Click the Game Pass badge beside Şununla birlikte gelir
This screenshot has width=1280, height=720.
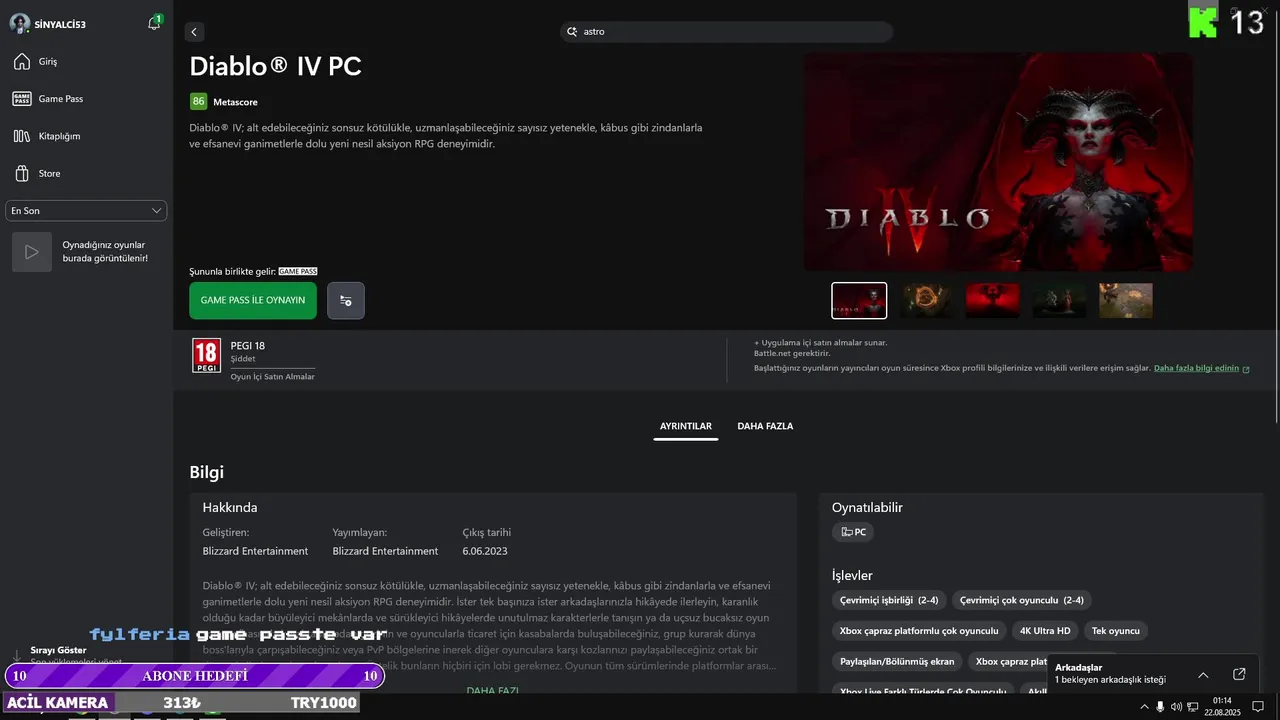click(298, 271)
